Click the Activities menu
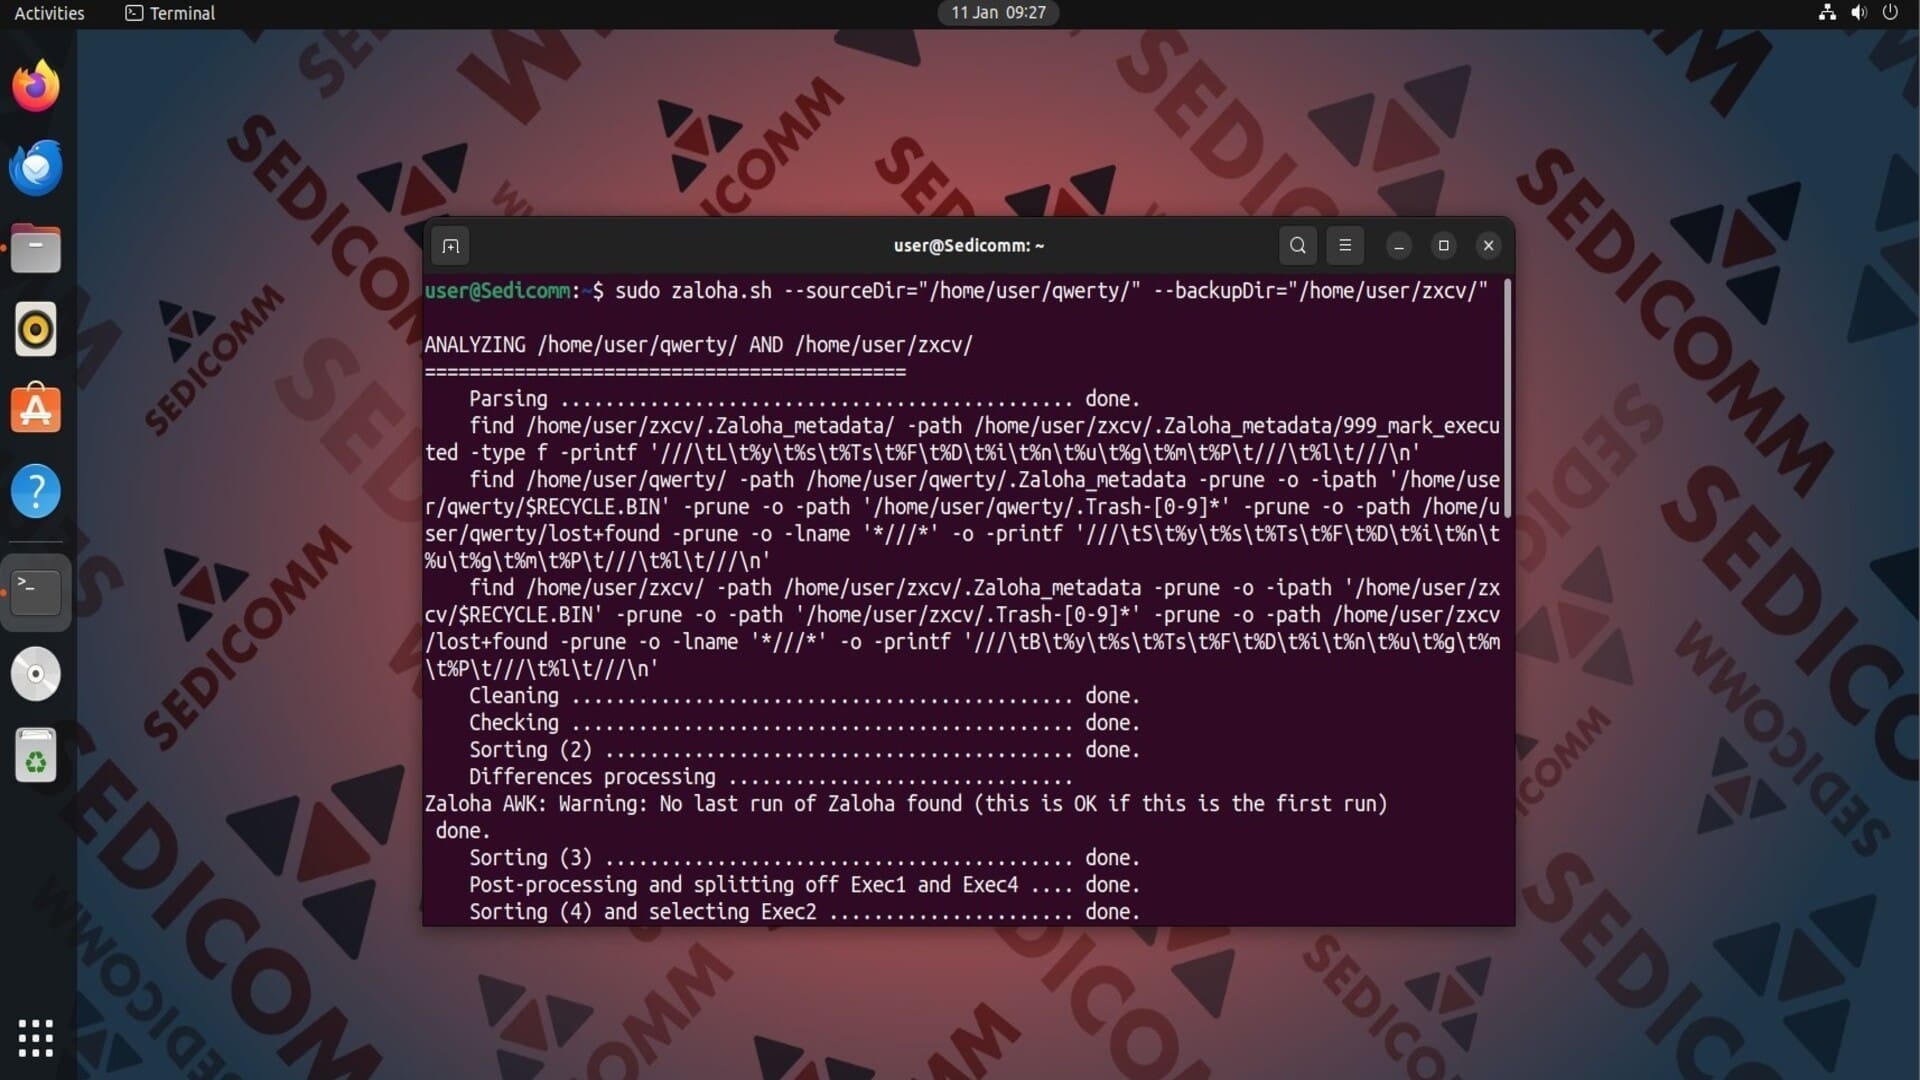The image size is (1920, 1080). [49, 13]
